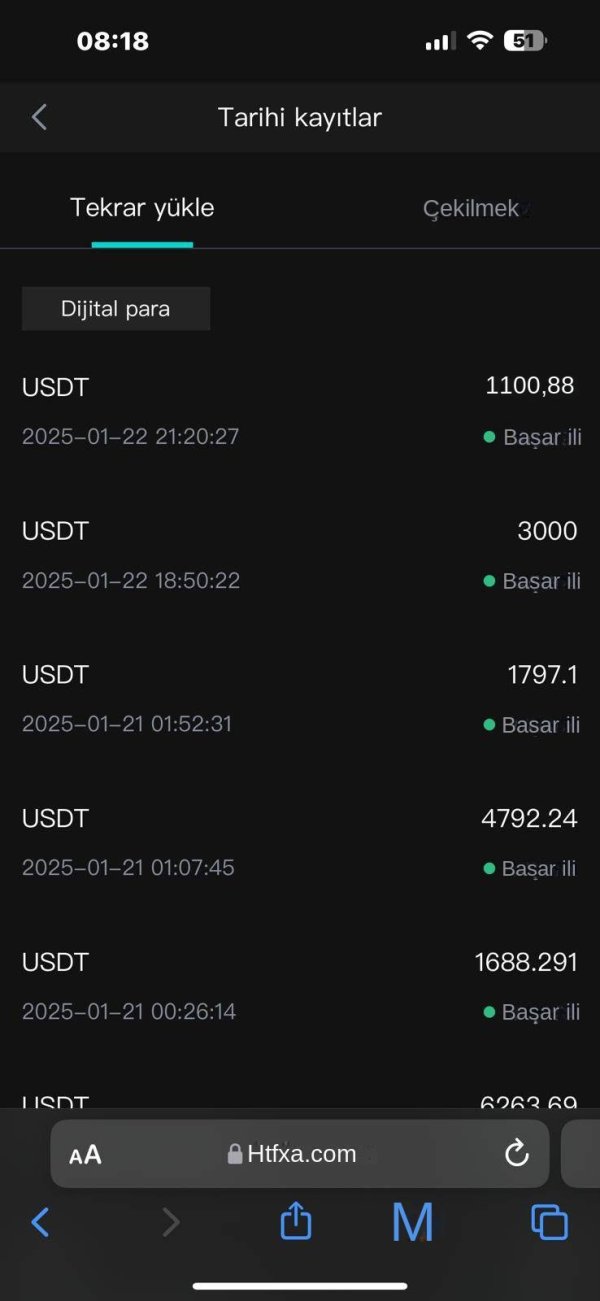The width and height of the screenshot is (600, 1301).
Task: Select the 1797.1 USDT transaction
Action: pyautogui.click(x=300, y=698)
